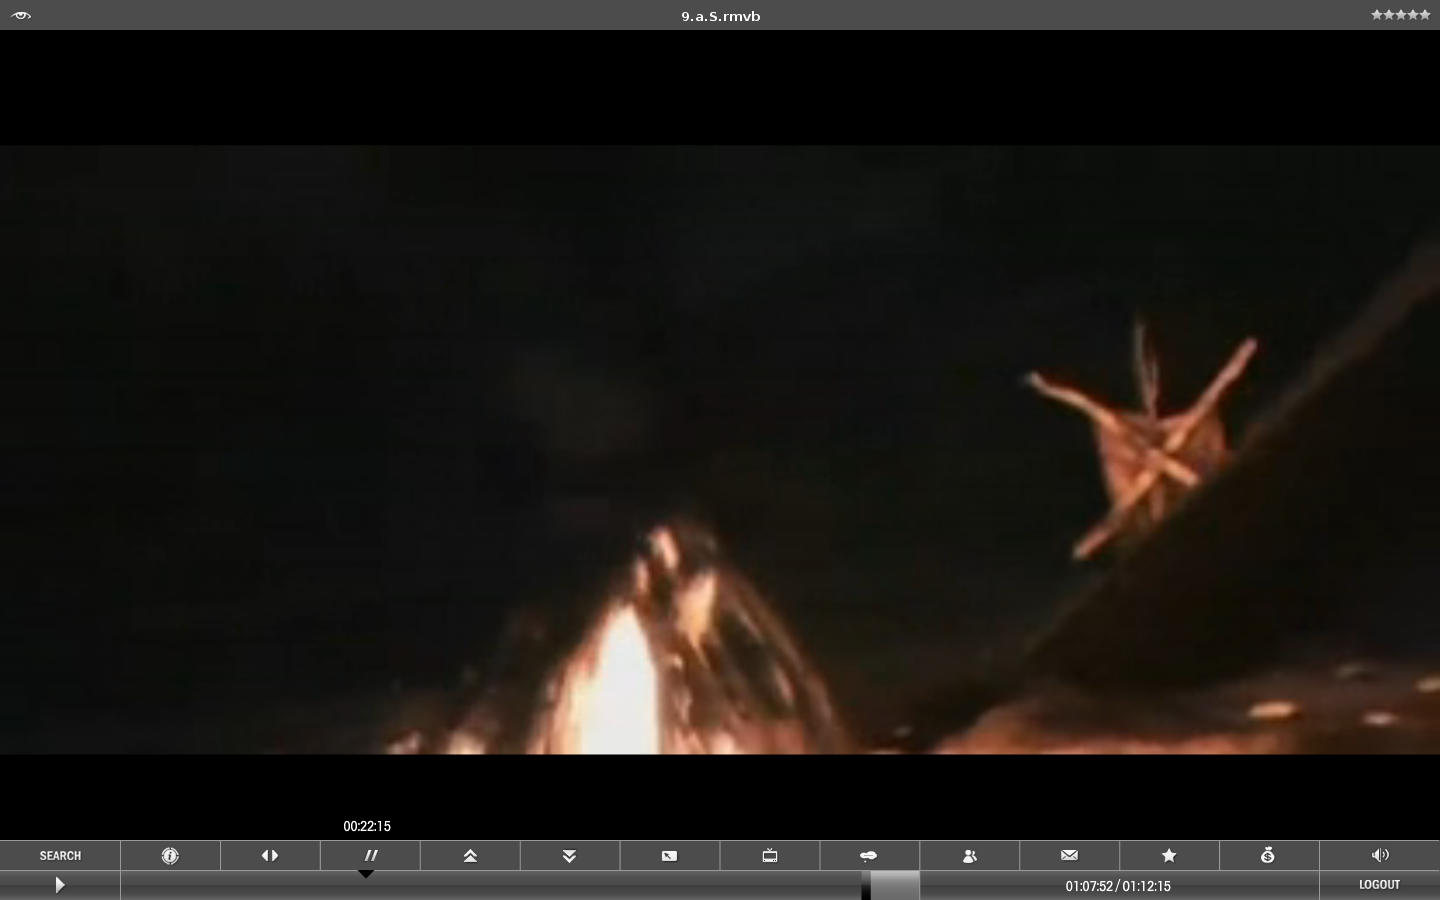Click the eye icon in the title bar
Screen dimensions: 1440x900
click(x=21, y=15)
